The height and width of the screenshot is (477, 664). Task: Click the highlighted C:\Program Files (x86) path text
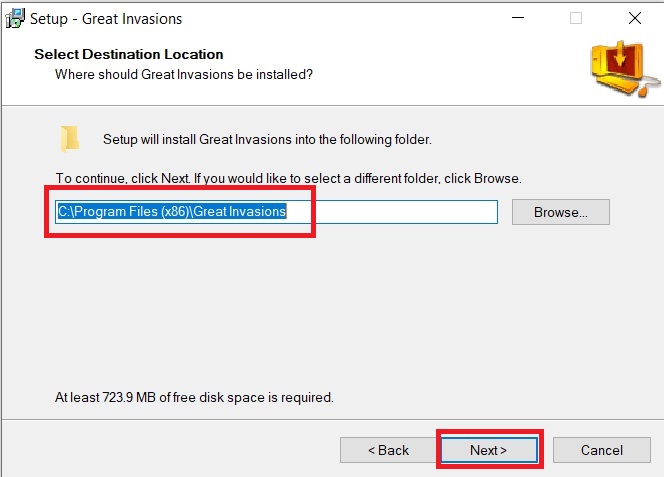(172, 211)
